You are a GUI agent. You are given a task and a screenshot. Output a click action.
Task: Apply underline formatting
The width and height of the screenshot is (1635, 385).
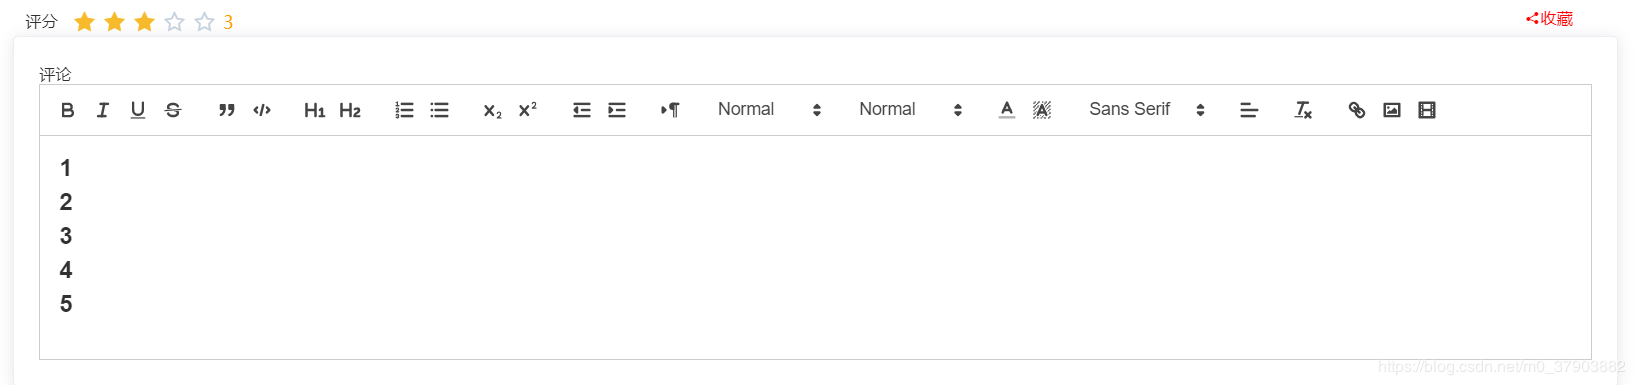(x=138, y=110)
